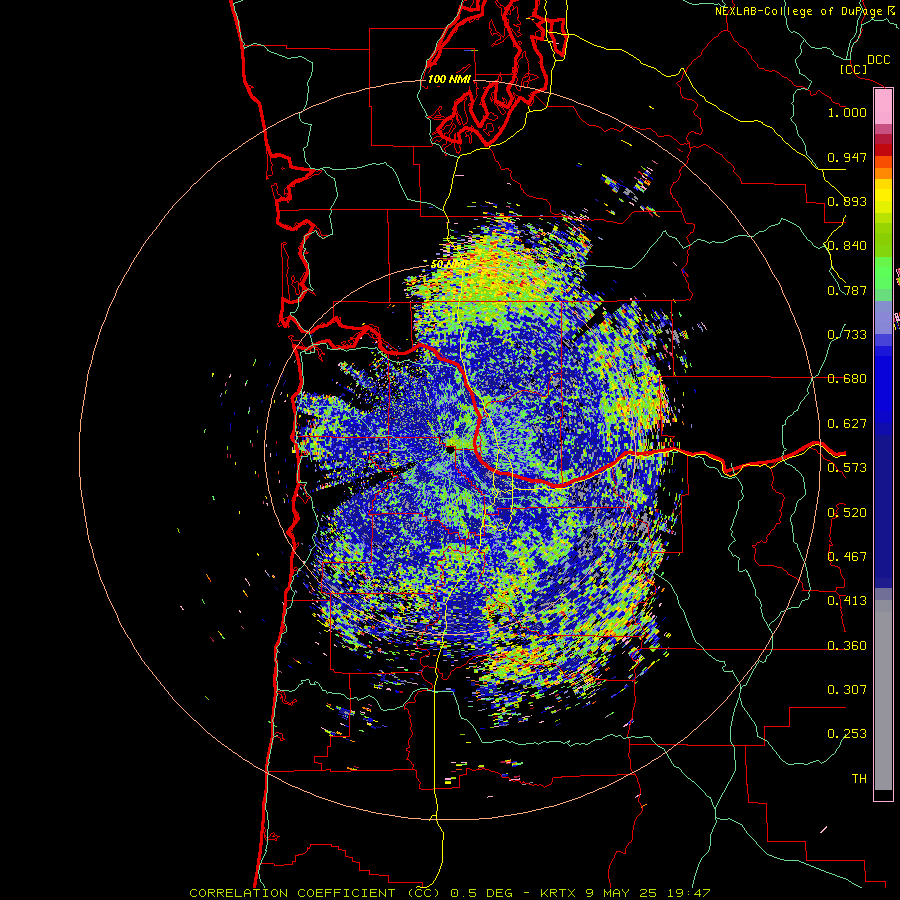Select the 0.520 scale value
The image size is (900, 900).
[x=847, y=513]
